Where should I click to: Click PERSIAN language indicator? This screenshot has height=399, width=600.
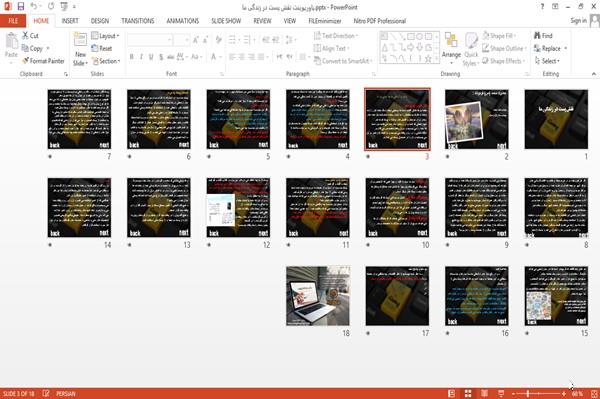(x=65, y=393)
